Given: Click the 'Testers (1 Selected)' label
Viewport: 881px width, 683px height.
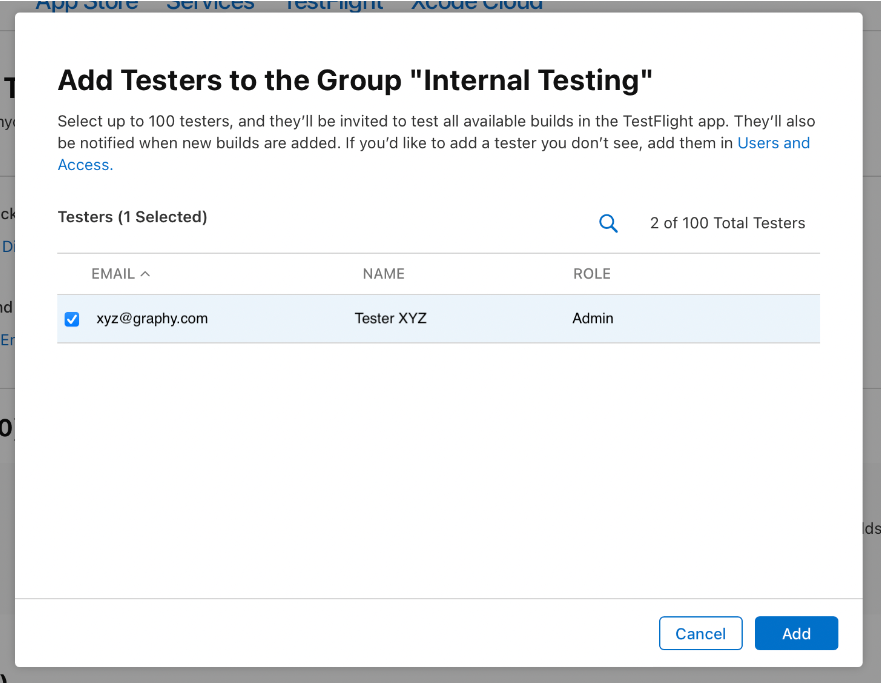Looking at the screenshot, I should point(132,217).
